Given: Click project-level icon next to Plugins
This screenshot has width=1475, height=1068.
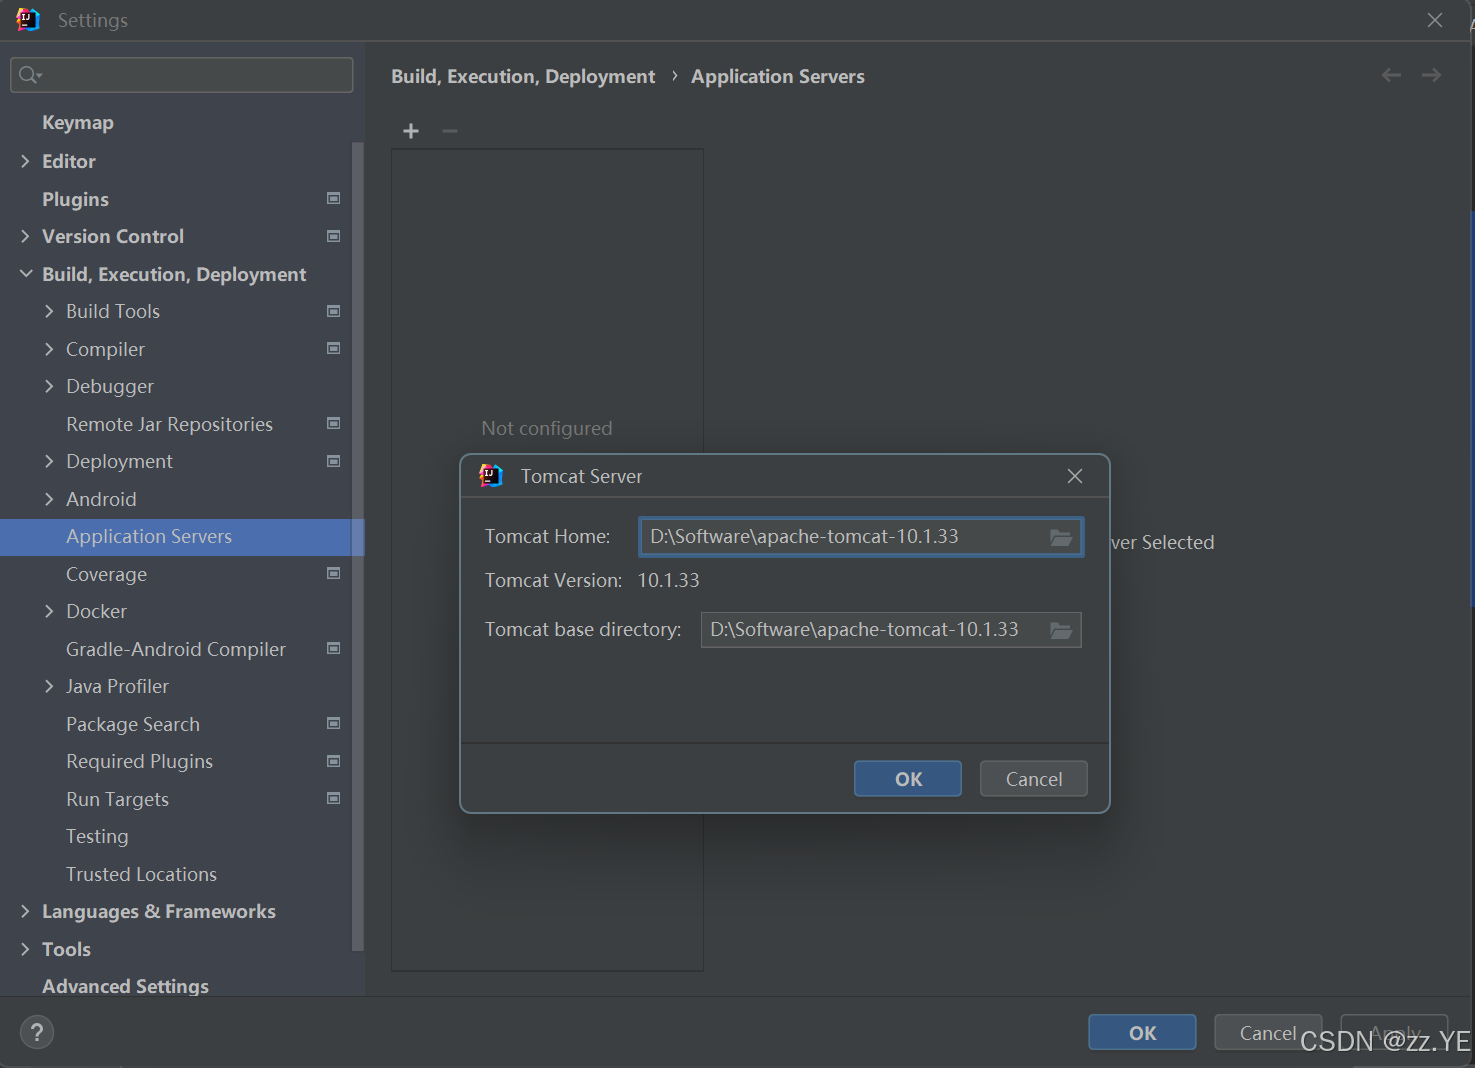Looking at the screenshot, I should (x=334, y=198).
